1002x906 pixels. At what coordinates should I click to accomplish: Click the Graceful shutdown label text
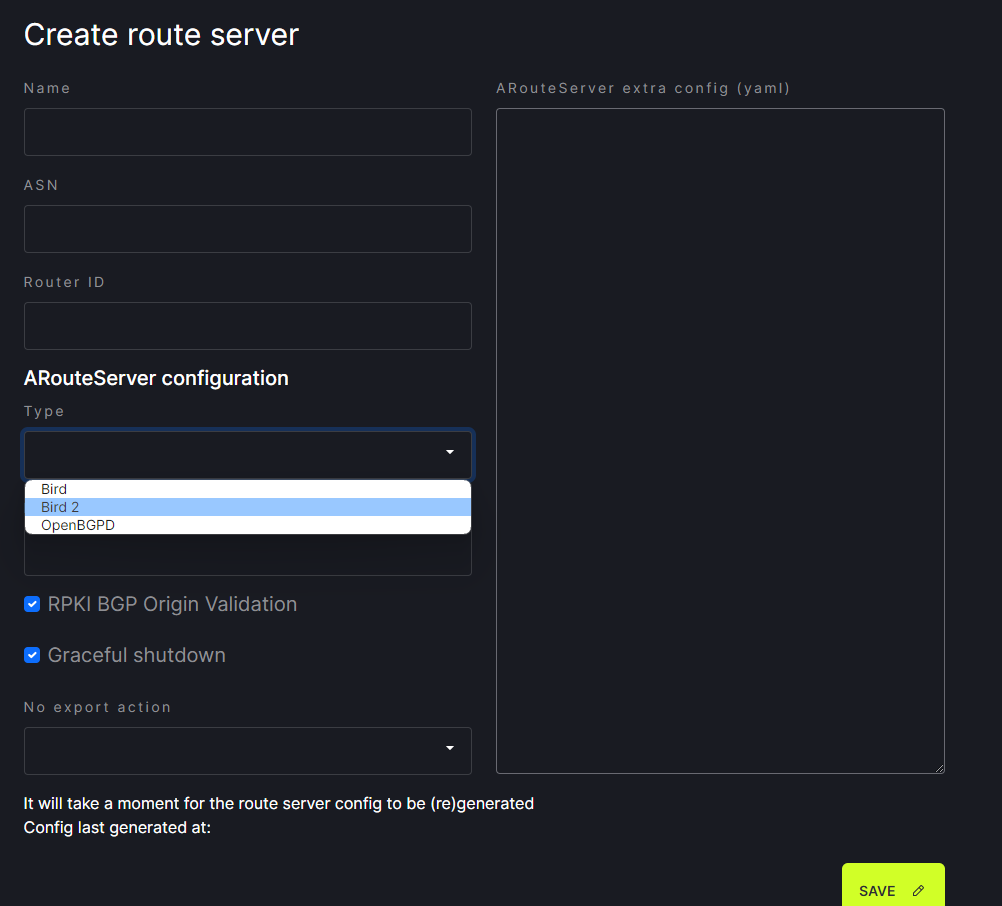coord(137,655)
